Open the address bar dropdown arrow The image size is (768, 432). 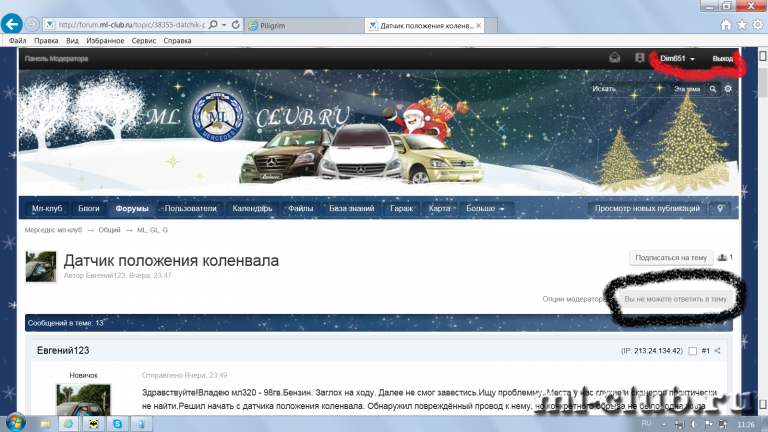coord(224,25)
